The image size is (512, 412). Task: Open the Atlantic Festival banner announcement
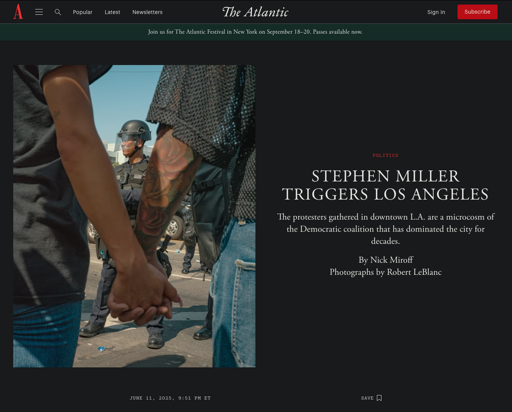click(x=255, y=32)
